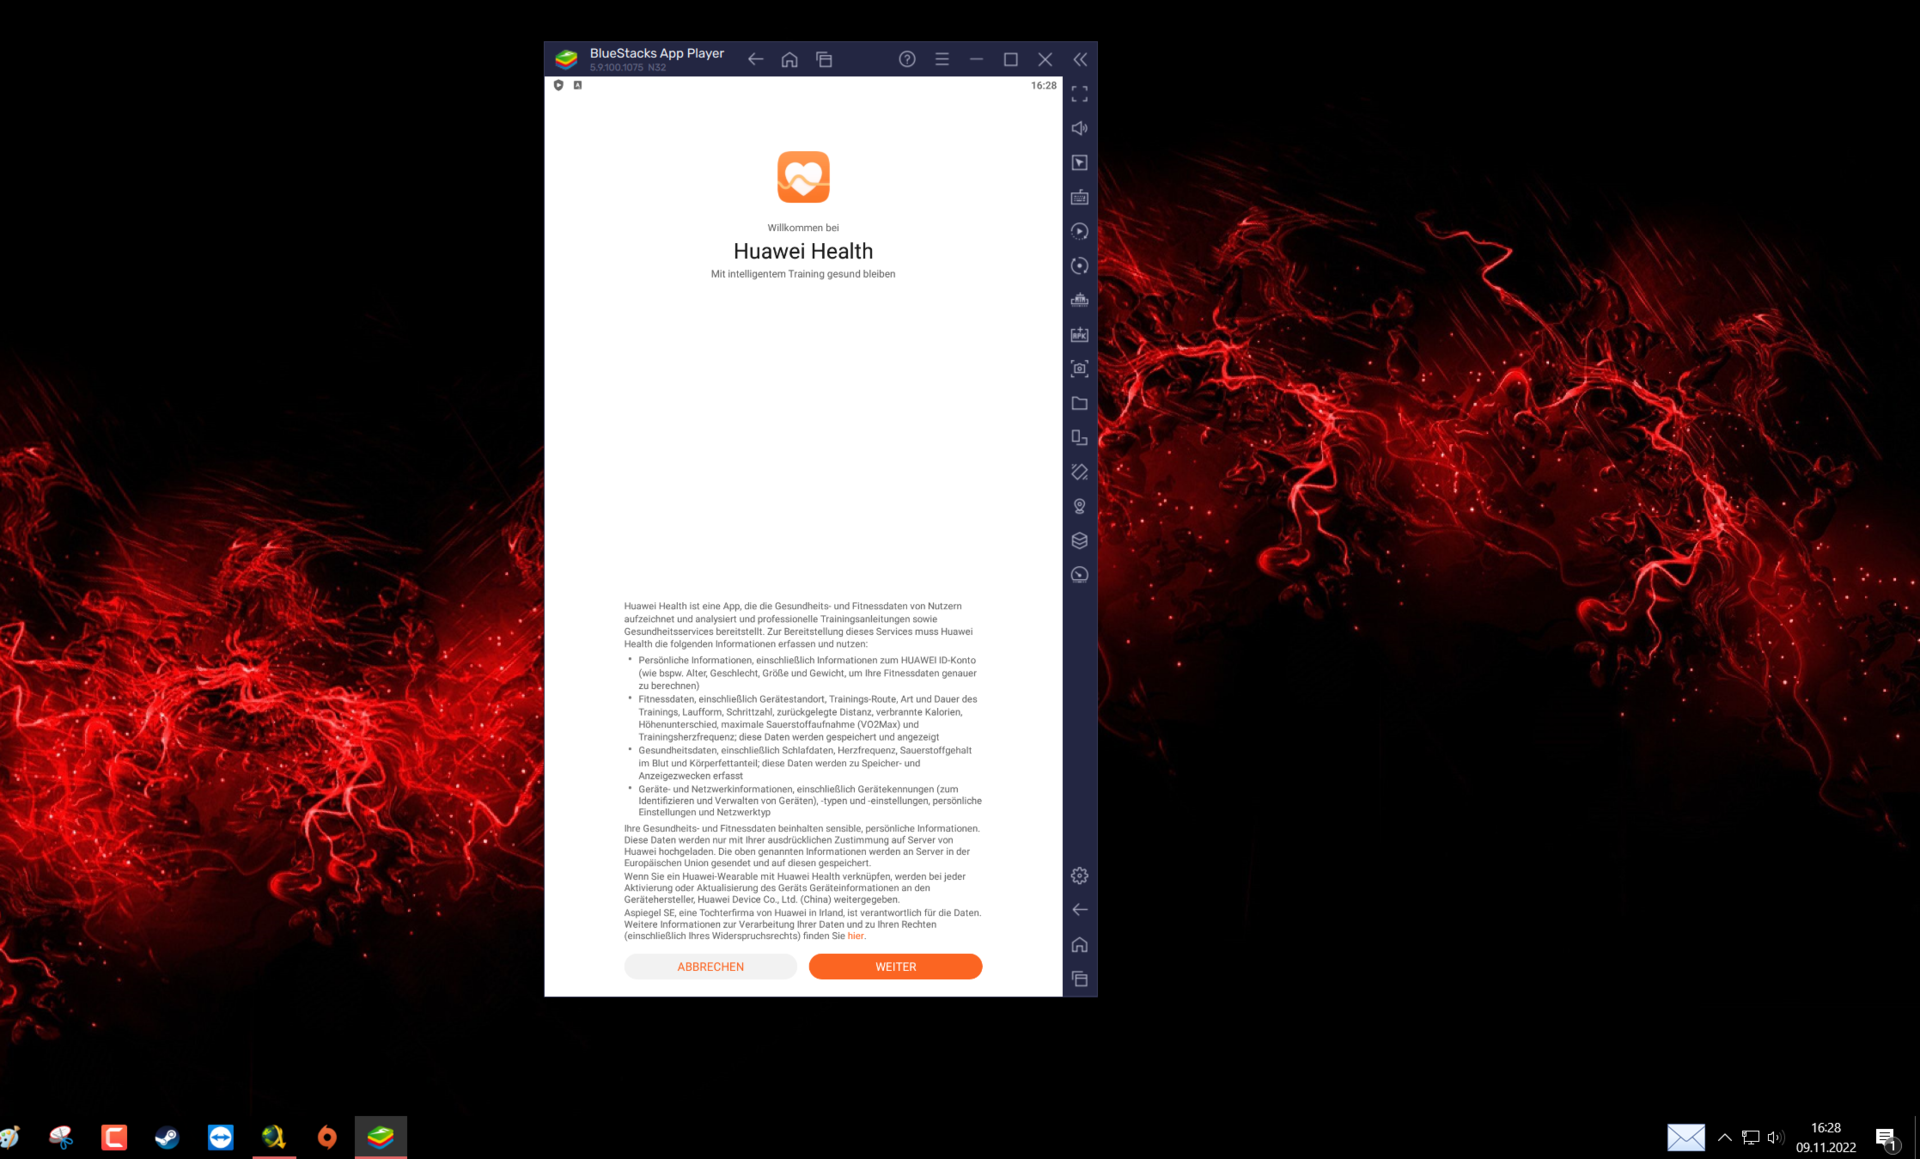Image resolution: width=1920 pixels, height=1159 pixels.
Task: Take a screenshot with camera icon
Action: (1079, 369)
